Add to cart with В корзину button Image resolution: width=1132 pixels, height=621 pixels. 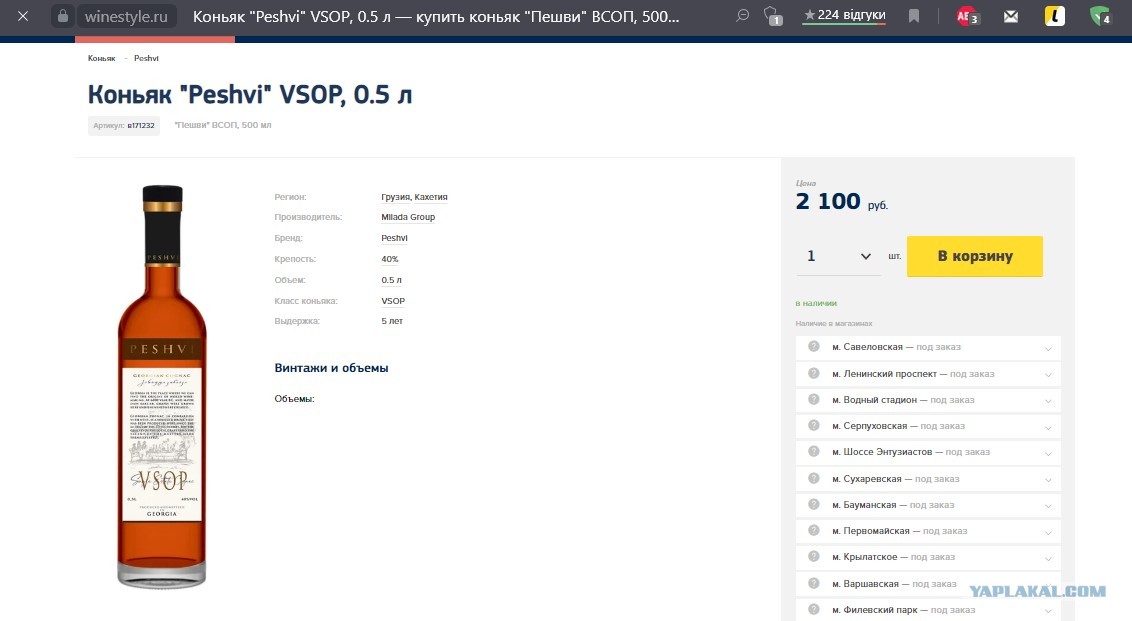(x=975, y=256)
